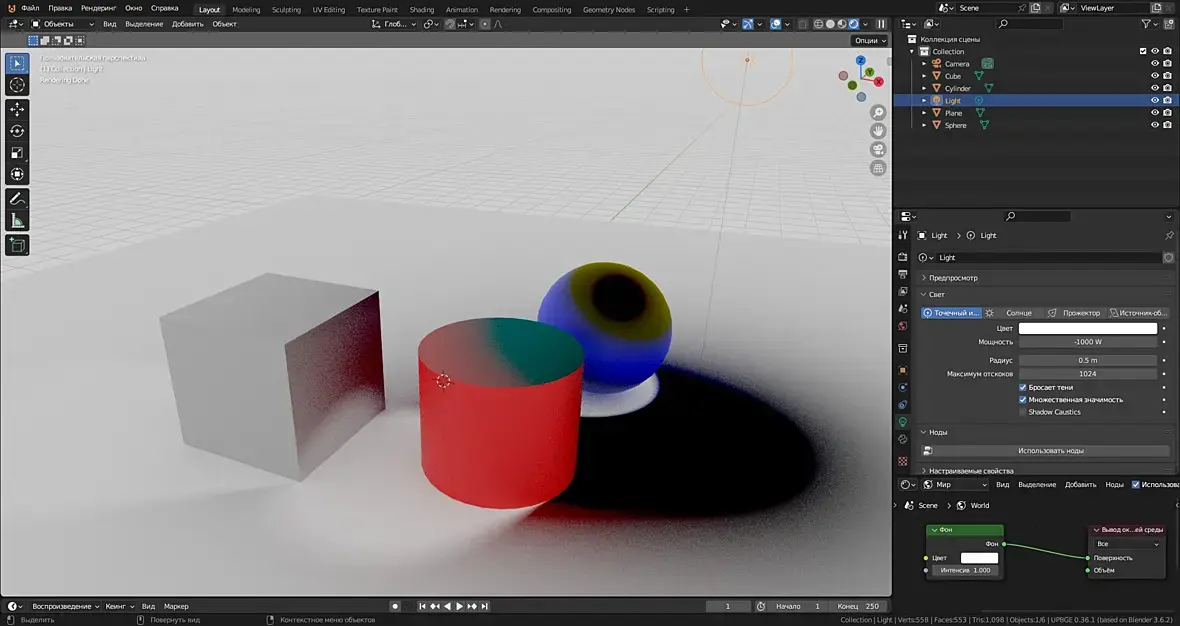
Task: Select the Move tool in left toolbar
Action: [x=17, y=109]
